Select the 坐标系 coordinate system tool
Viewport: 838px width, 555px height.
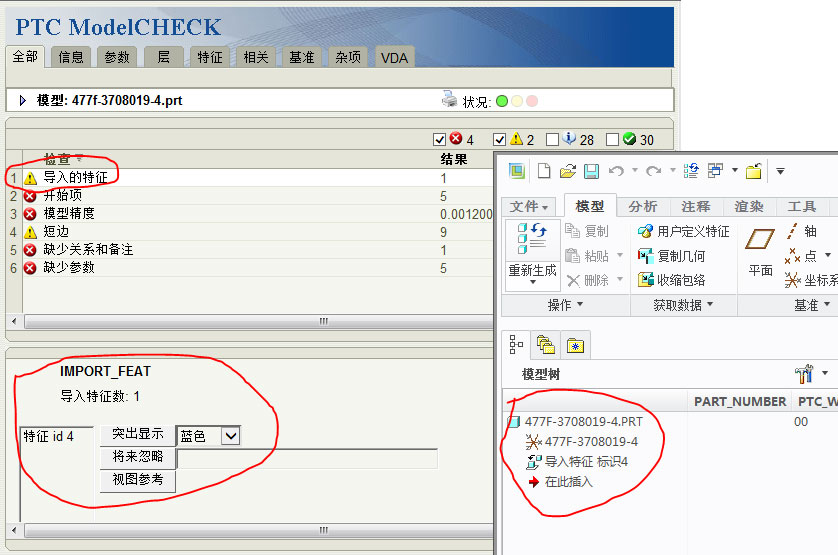(x=810, y=280)
